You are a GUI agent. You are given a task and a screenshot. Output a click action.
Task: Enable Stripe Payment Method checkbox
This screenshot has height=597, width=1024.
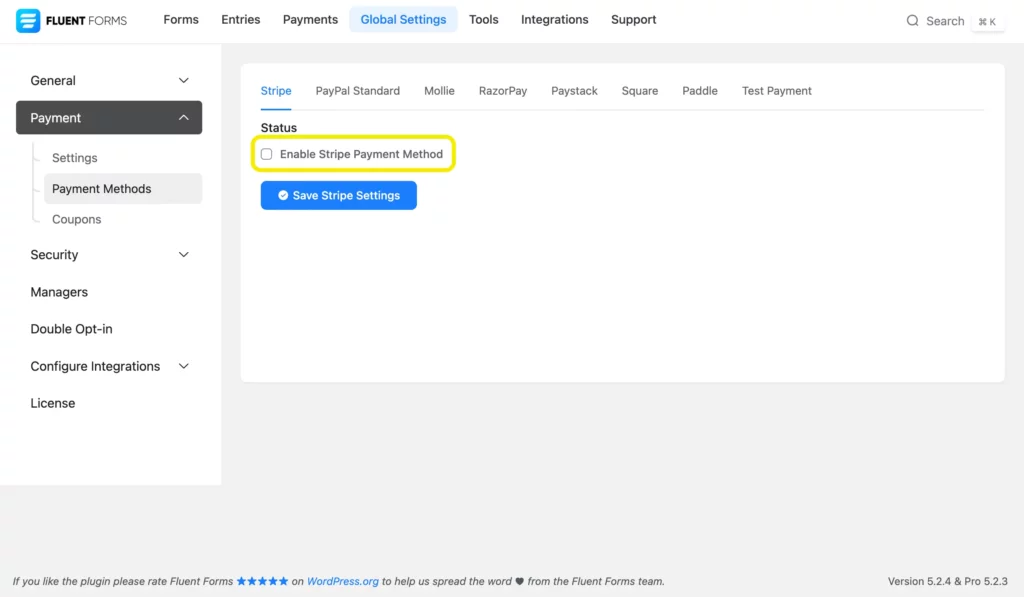266,154
